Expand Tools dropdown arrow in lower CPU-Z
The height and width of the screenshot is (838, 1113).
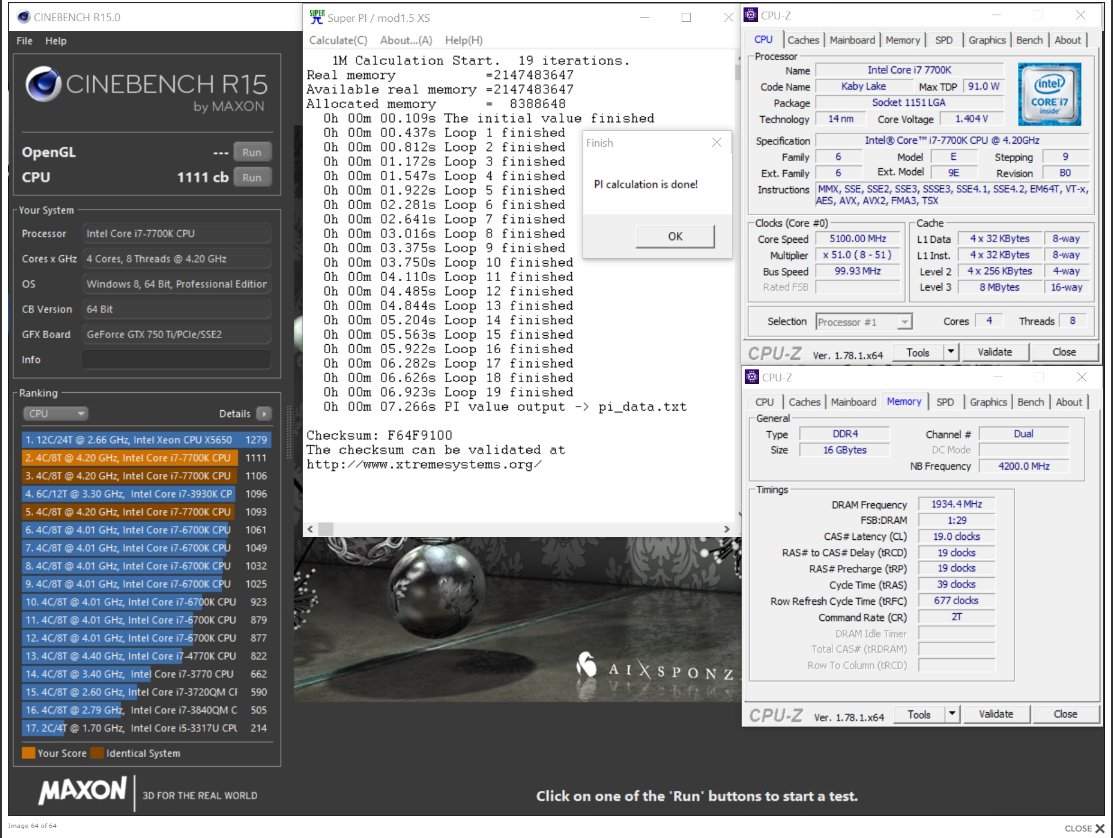click(952, 714)
